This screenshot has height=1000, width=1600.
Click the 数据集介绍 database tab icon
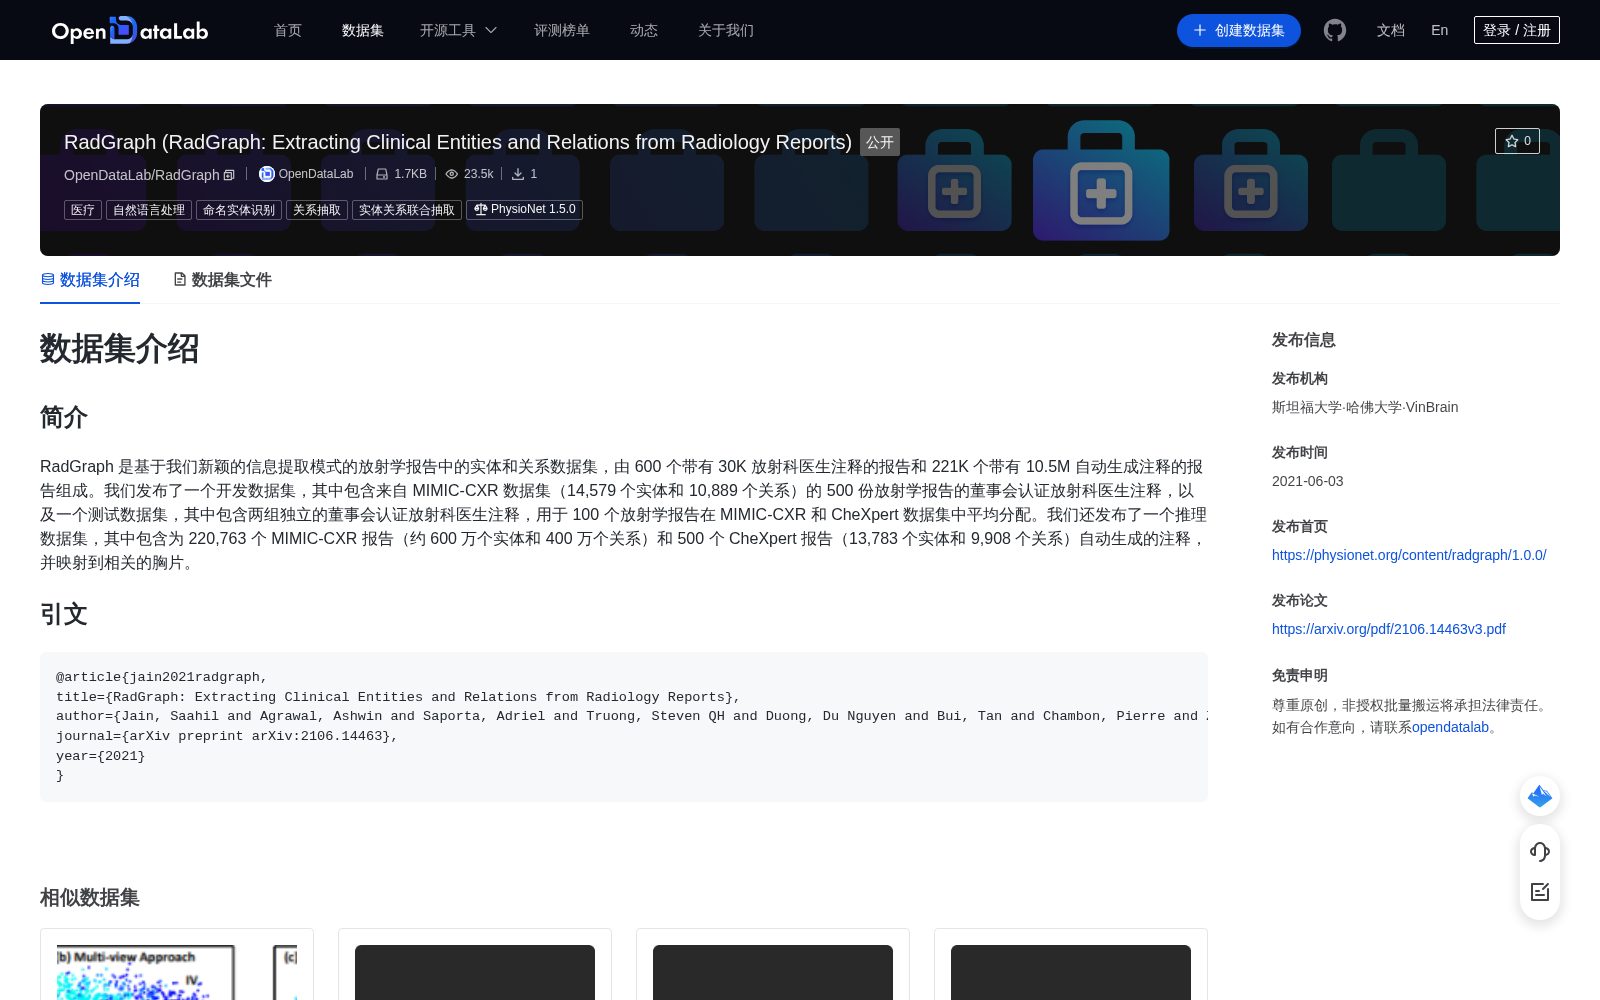[47, 279]
